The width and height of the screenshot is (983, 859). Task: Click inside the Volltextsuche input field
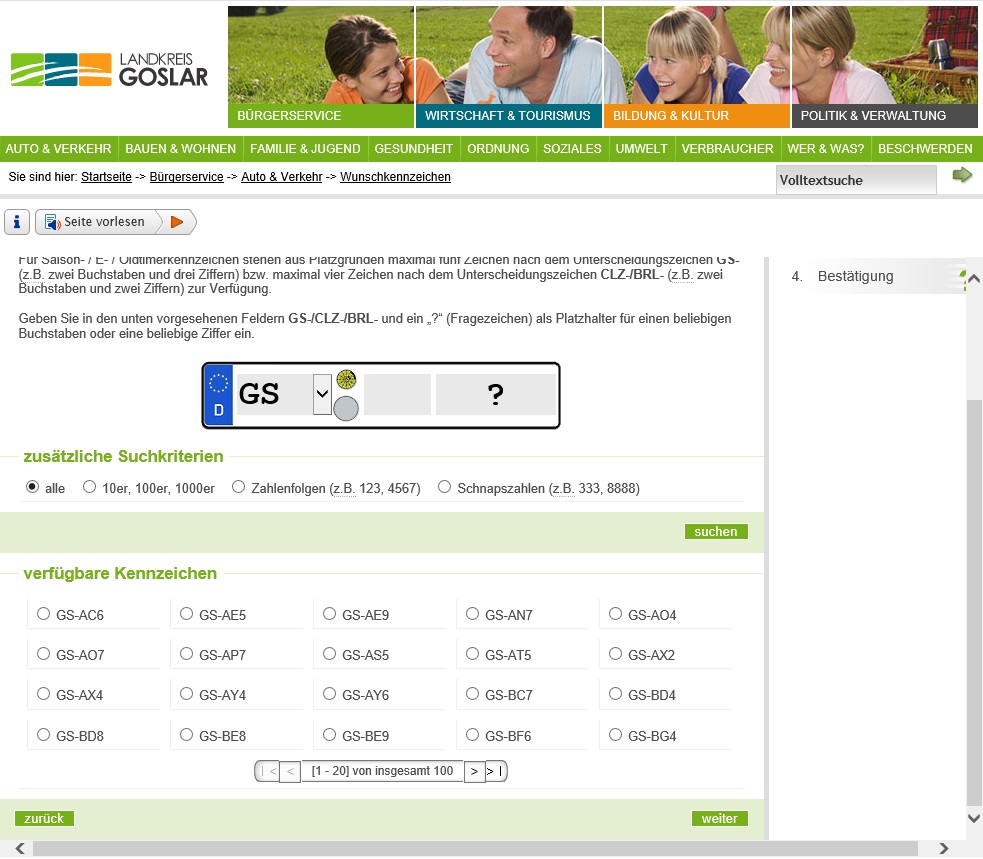tap(856, 179)
